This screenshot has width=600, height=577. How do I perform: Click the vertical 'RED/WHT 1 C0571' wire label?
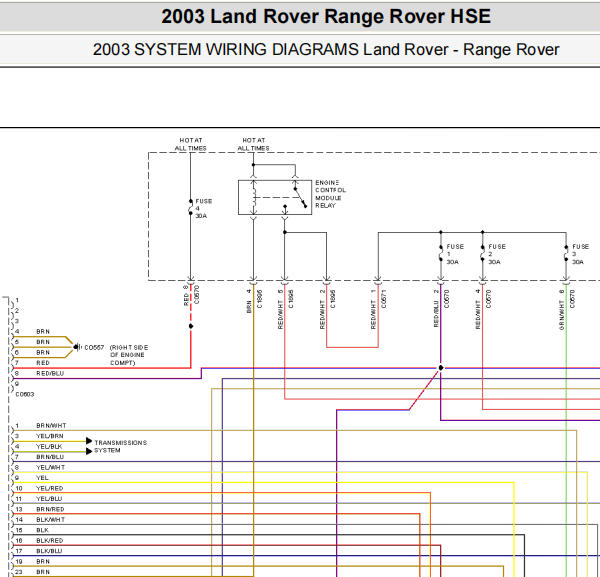(378, 309)
